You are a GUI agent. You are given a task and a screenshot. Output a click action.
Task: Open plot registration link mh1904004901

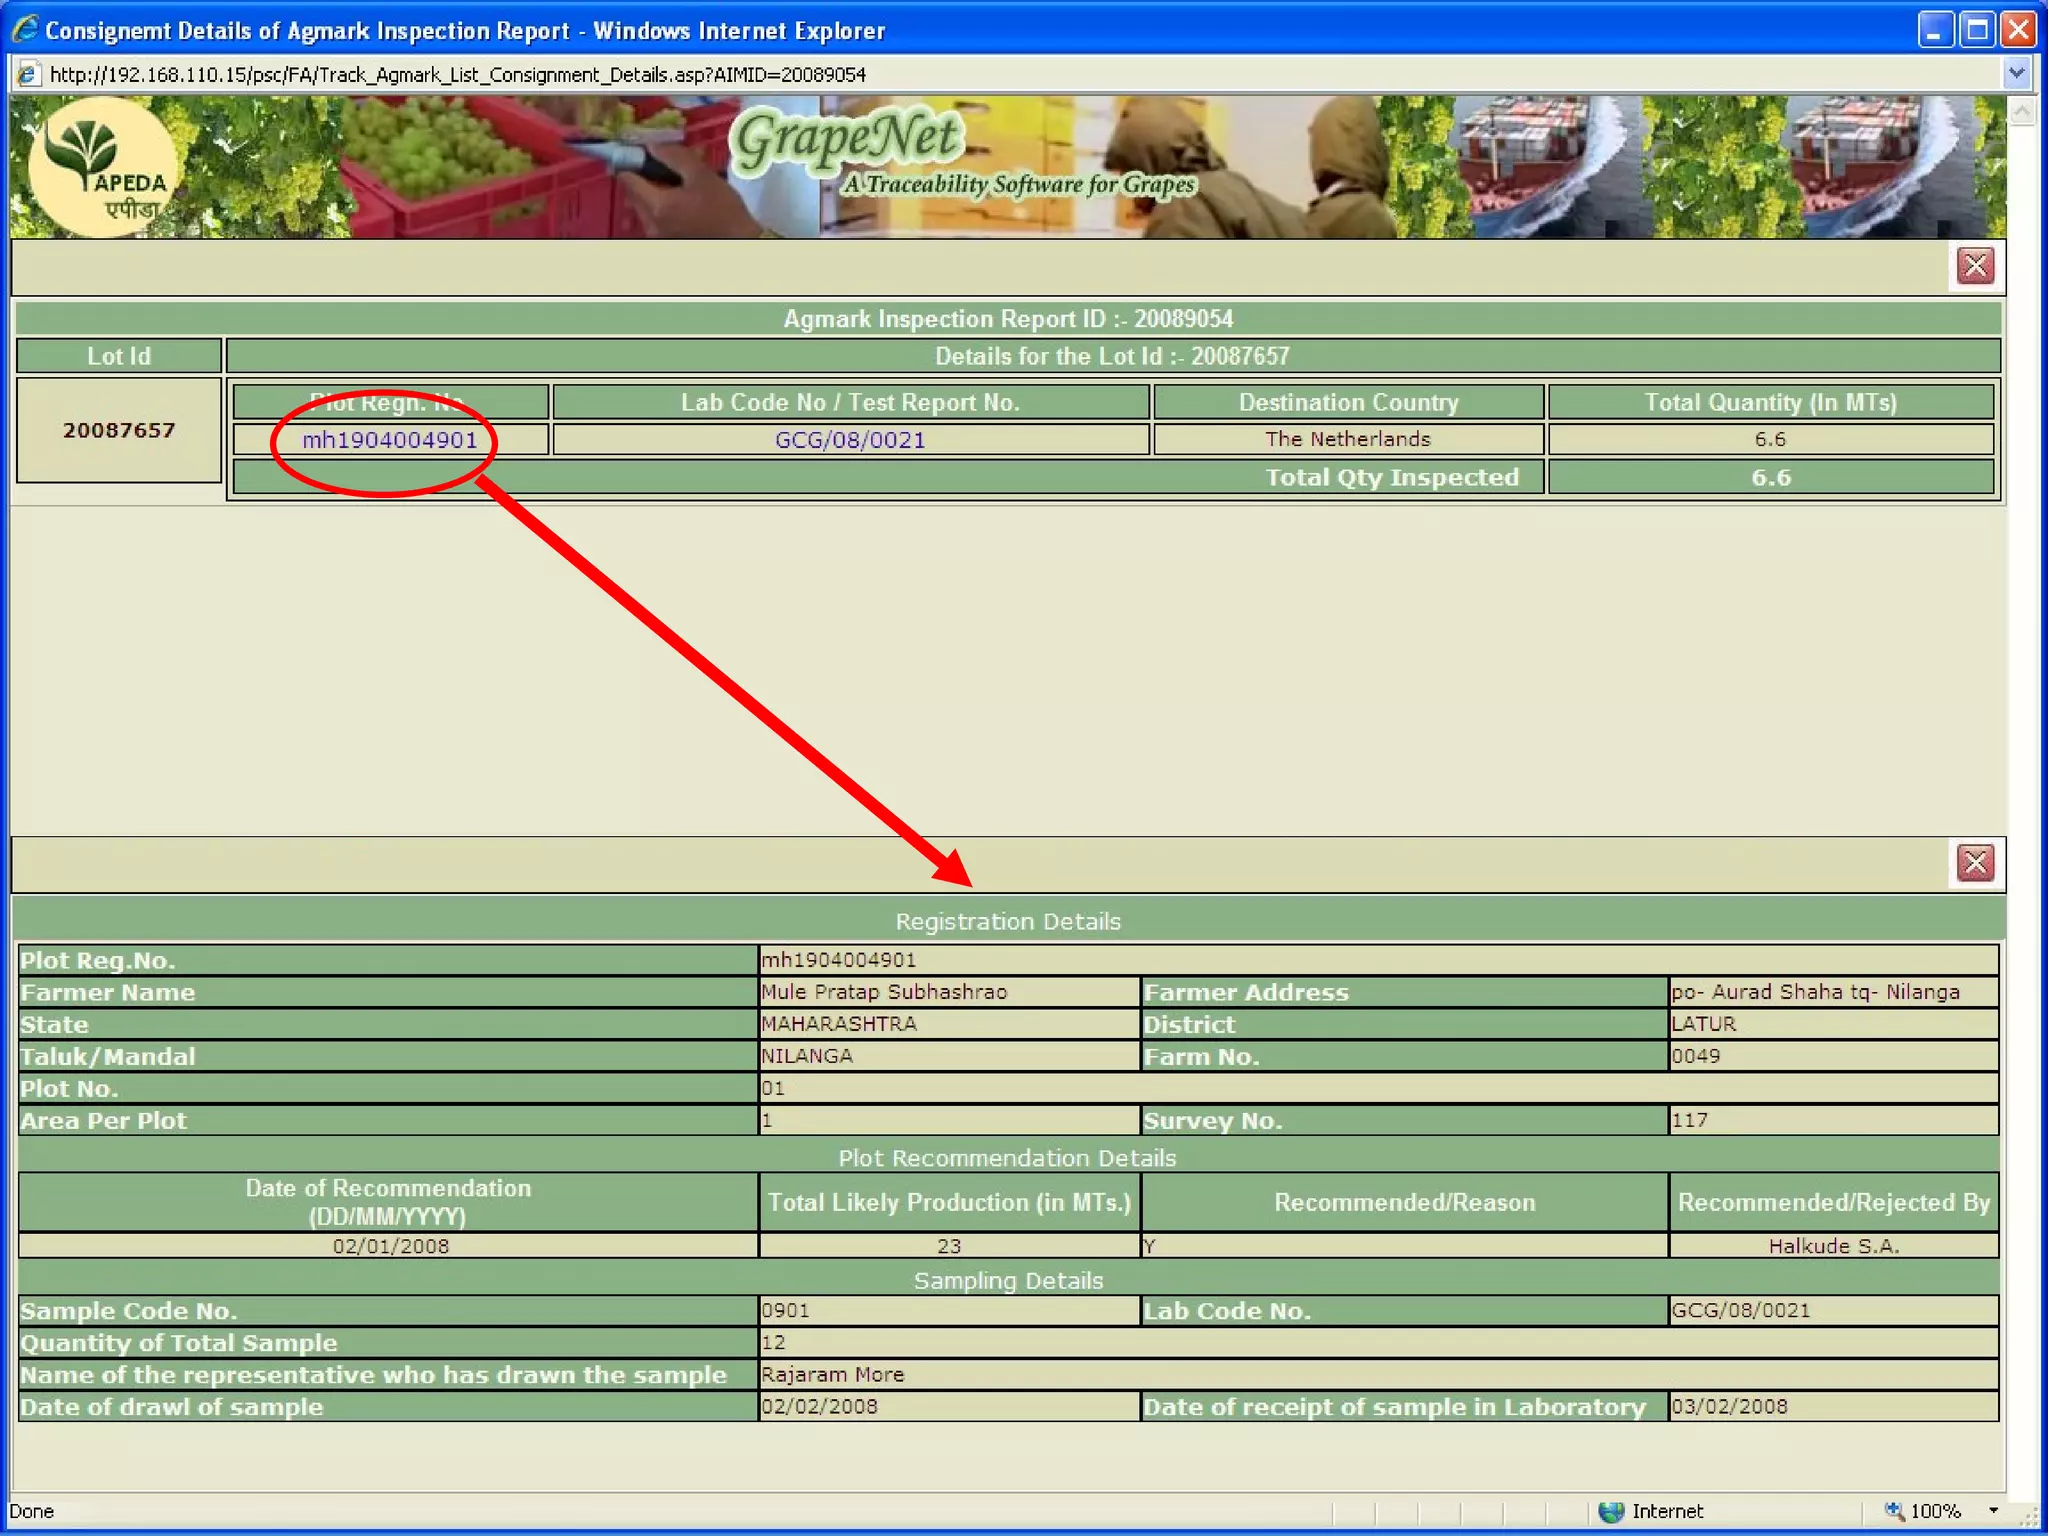click(x=390, y=440)
